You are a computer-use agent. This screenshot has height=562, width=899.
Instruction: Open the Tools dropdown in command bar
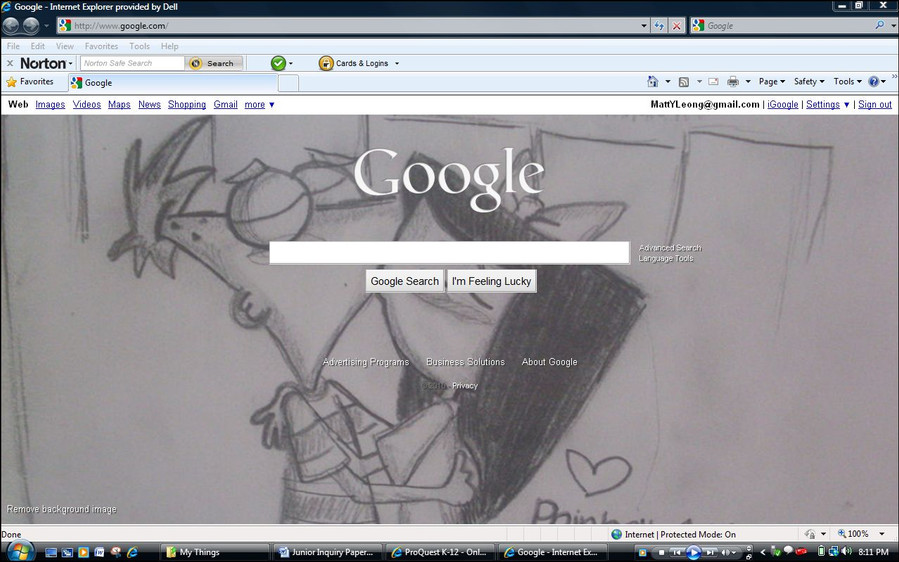click(x=847, y=82)
